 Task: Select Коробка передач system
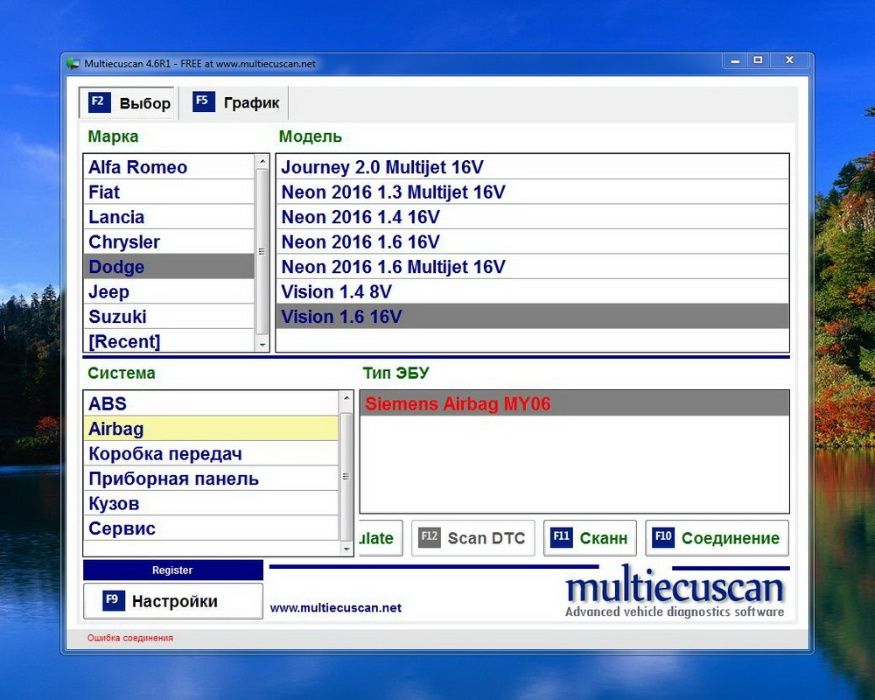211,454
